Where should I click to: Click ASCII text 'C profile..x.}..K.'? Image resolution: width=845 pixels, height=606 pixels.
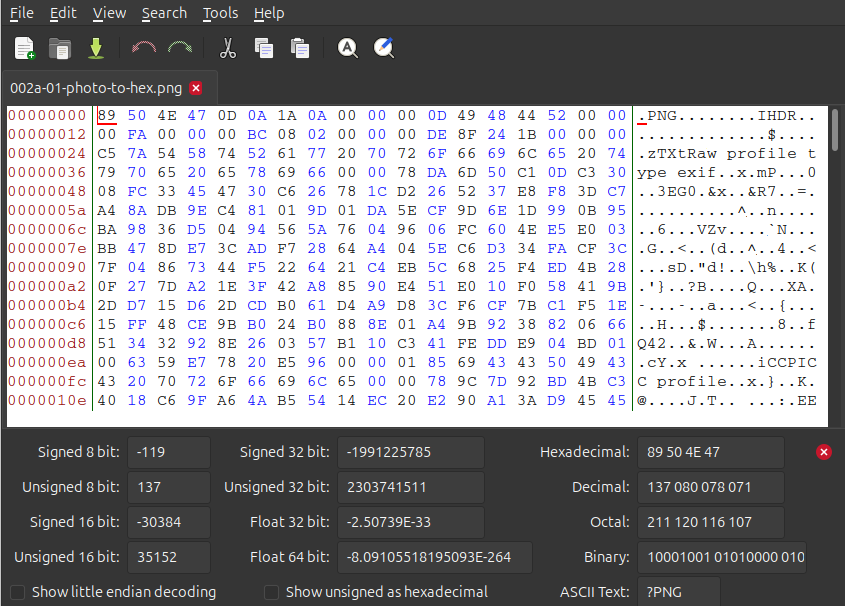[x=726, y=381]
